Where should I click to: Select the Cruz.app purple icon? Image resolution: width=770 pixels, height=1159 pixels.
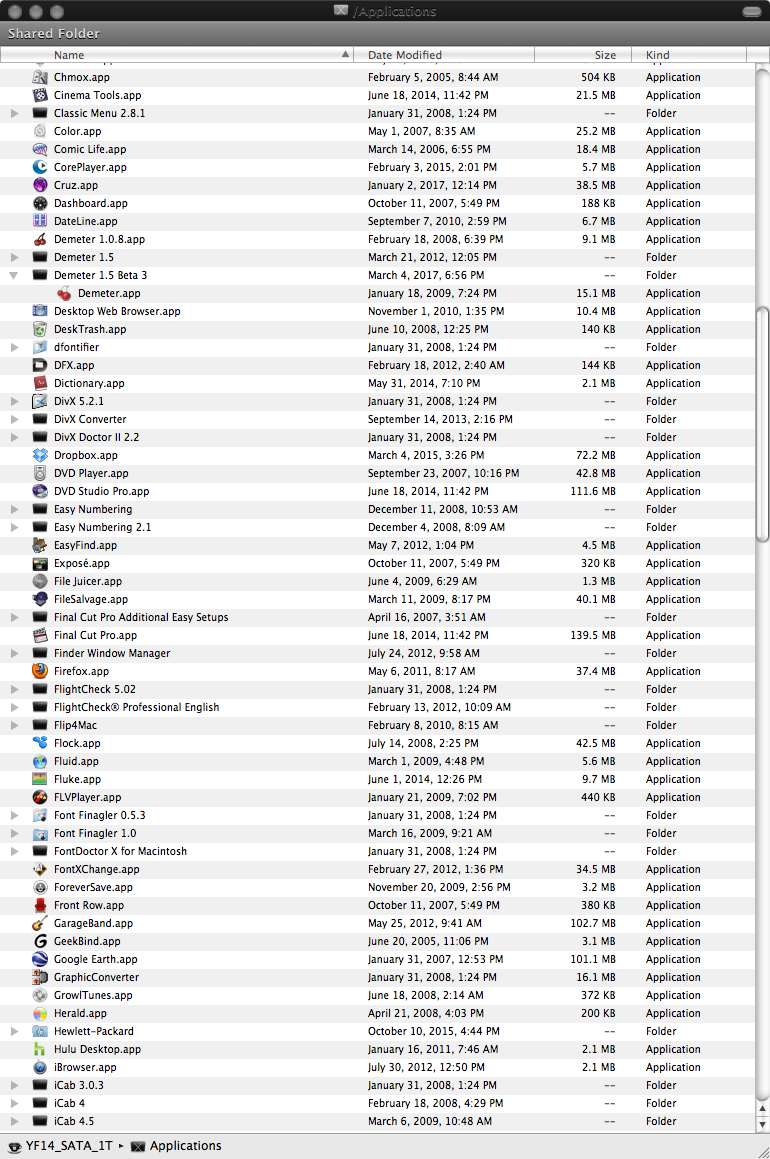coord(40,185)
